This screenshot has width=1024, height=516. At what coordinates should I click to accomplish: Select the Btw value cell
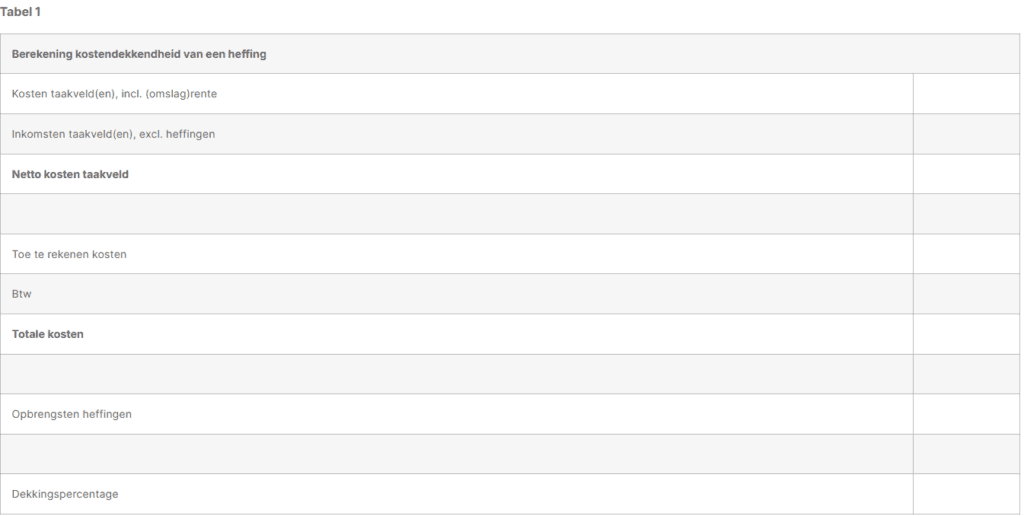point(965,294)
